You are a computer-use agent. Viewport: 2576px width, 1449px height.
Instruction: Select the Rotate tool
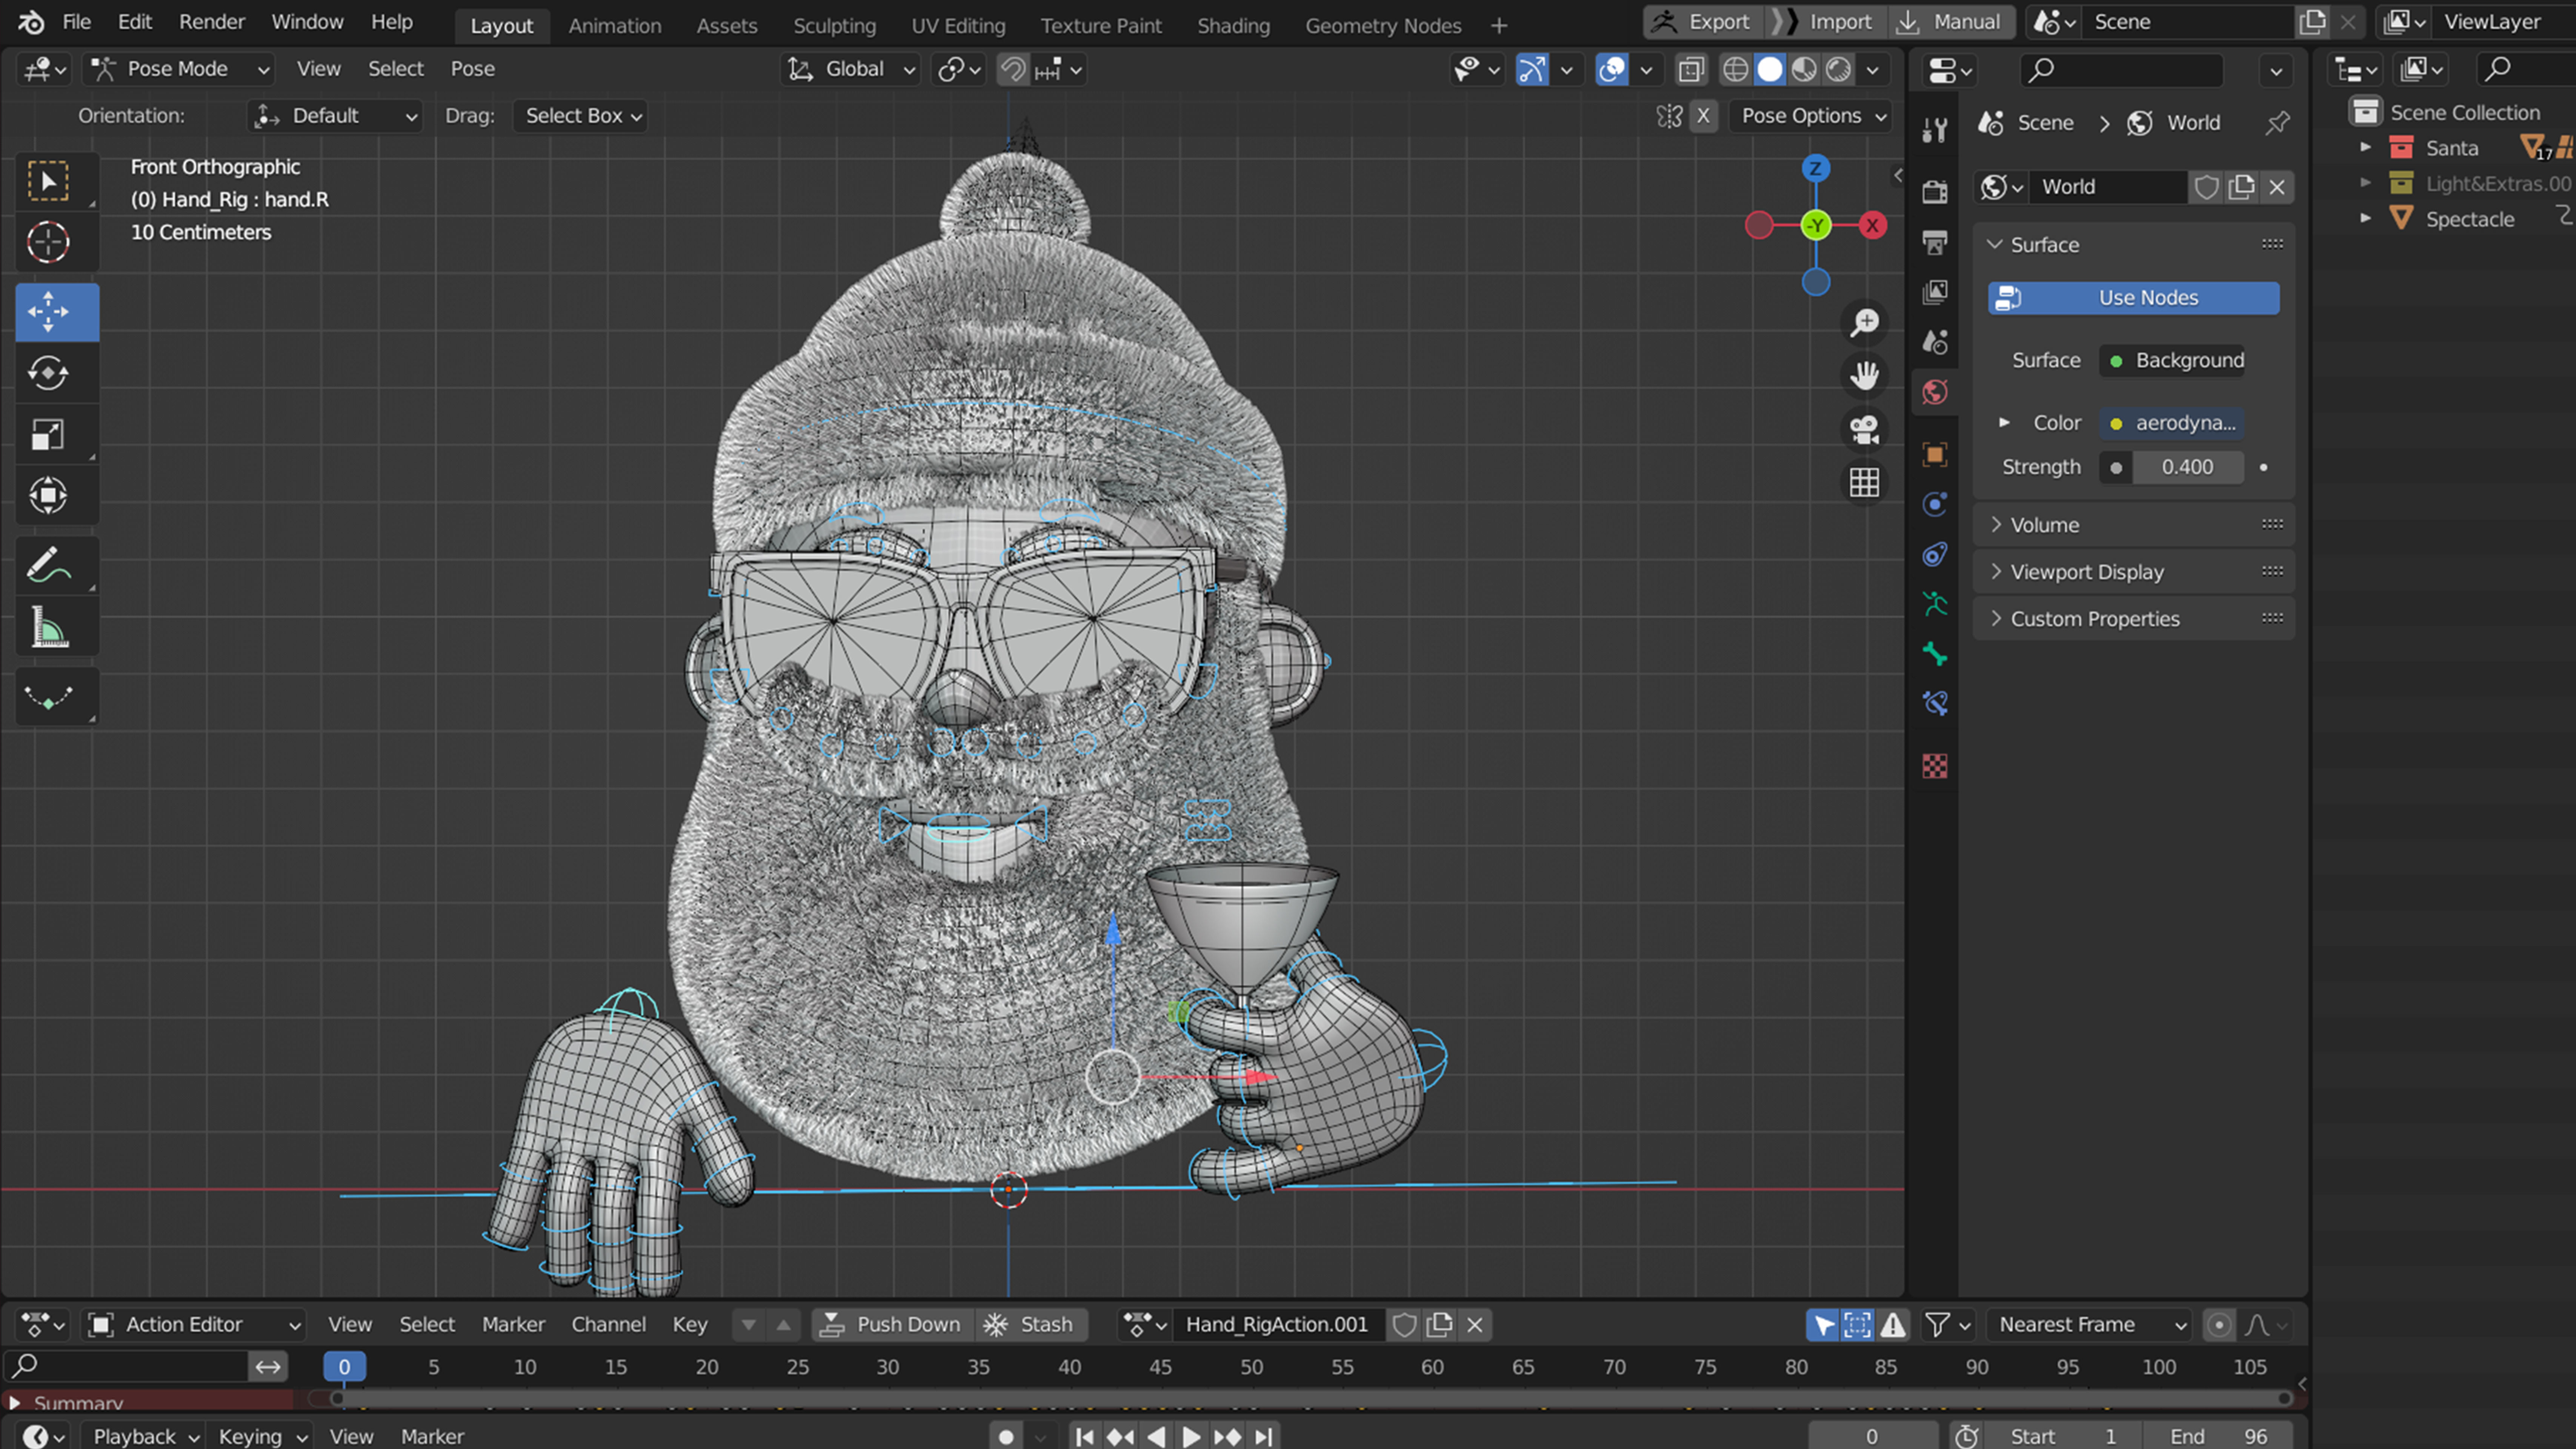click(x=48, y=373)
